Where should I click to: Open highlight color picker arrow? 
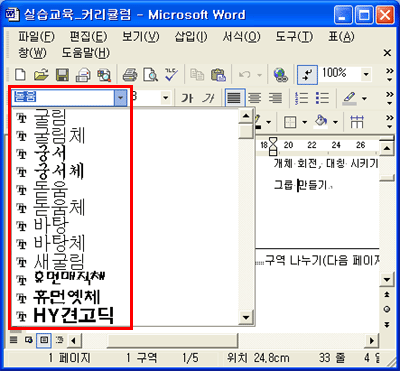[364, 98]
